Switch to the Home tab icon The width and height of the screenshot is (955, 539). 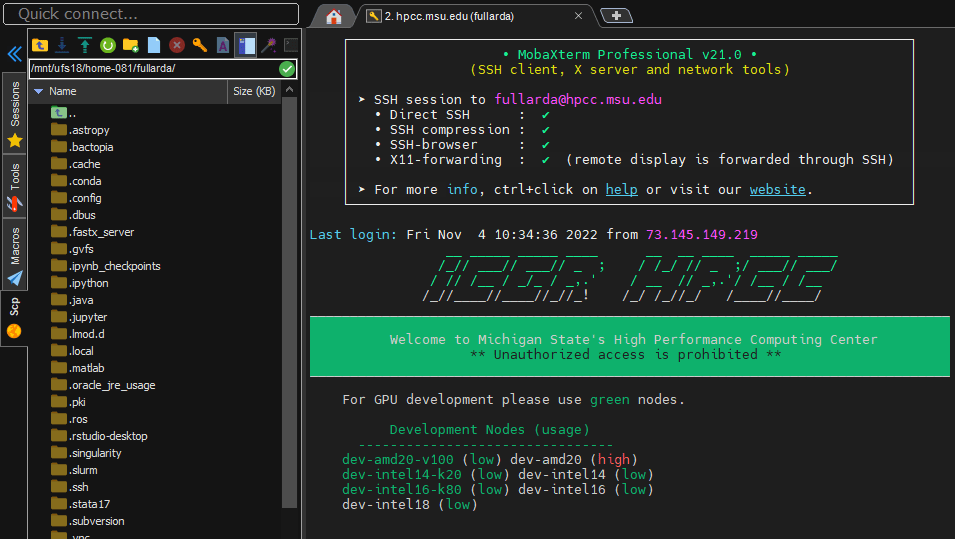tap(334, 16)
